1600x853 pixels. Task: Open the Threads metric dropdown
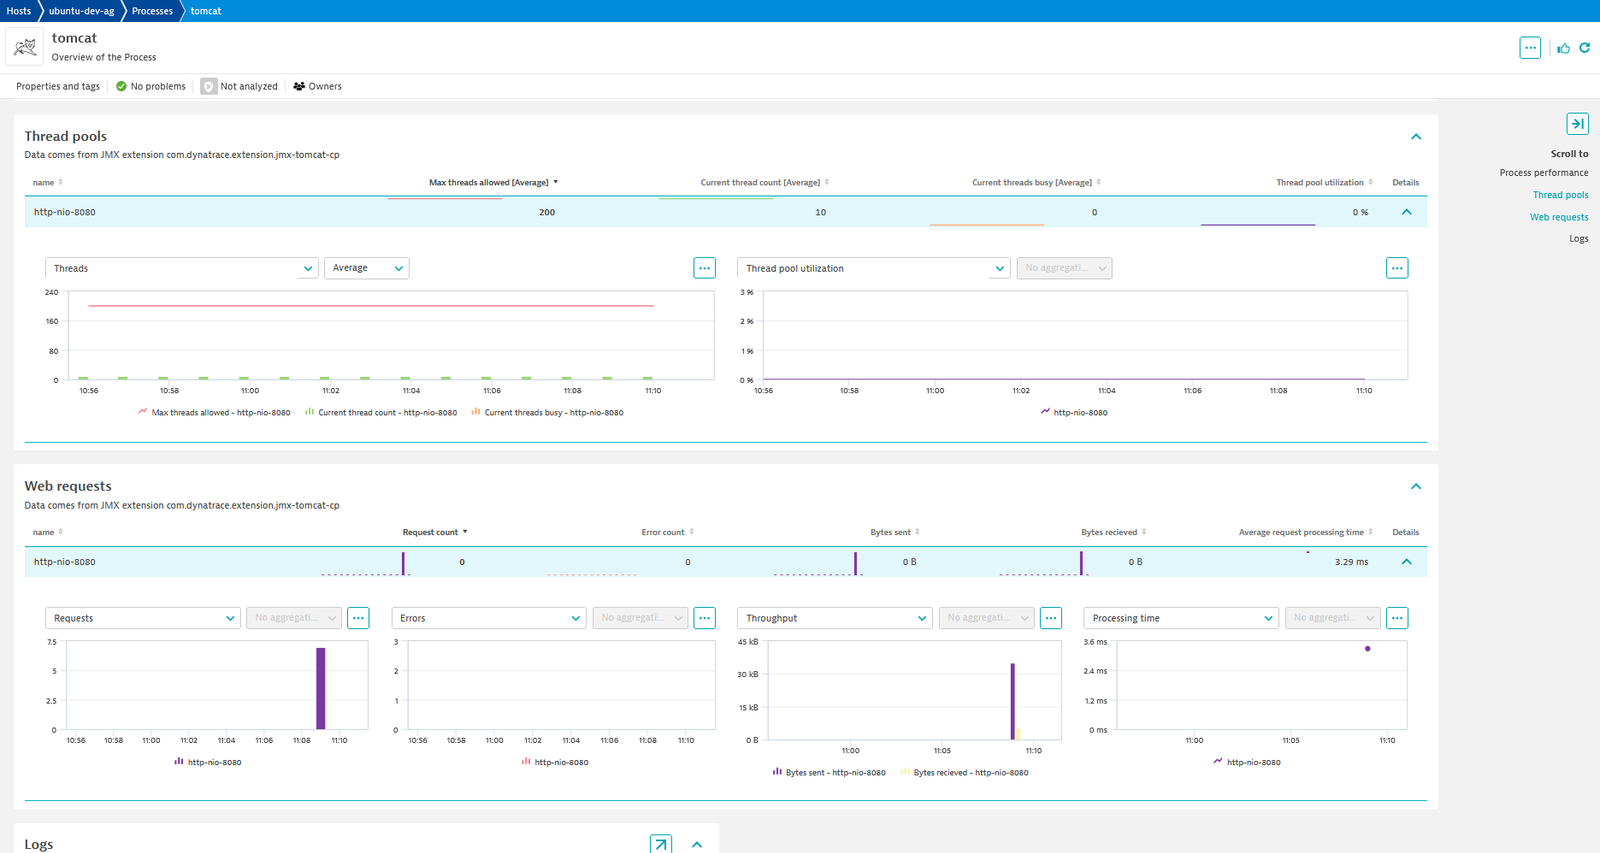(x=182, y=268)
